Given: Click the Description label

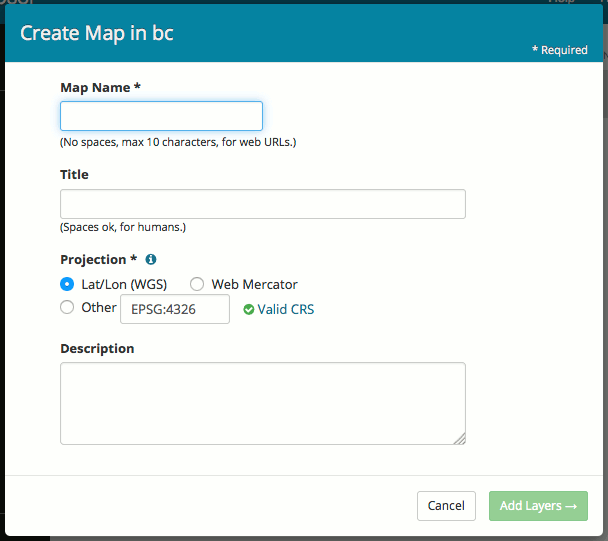Looking at the screenshot, I should [x=97, y=348].
